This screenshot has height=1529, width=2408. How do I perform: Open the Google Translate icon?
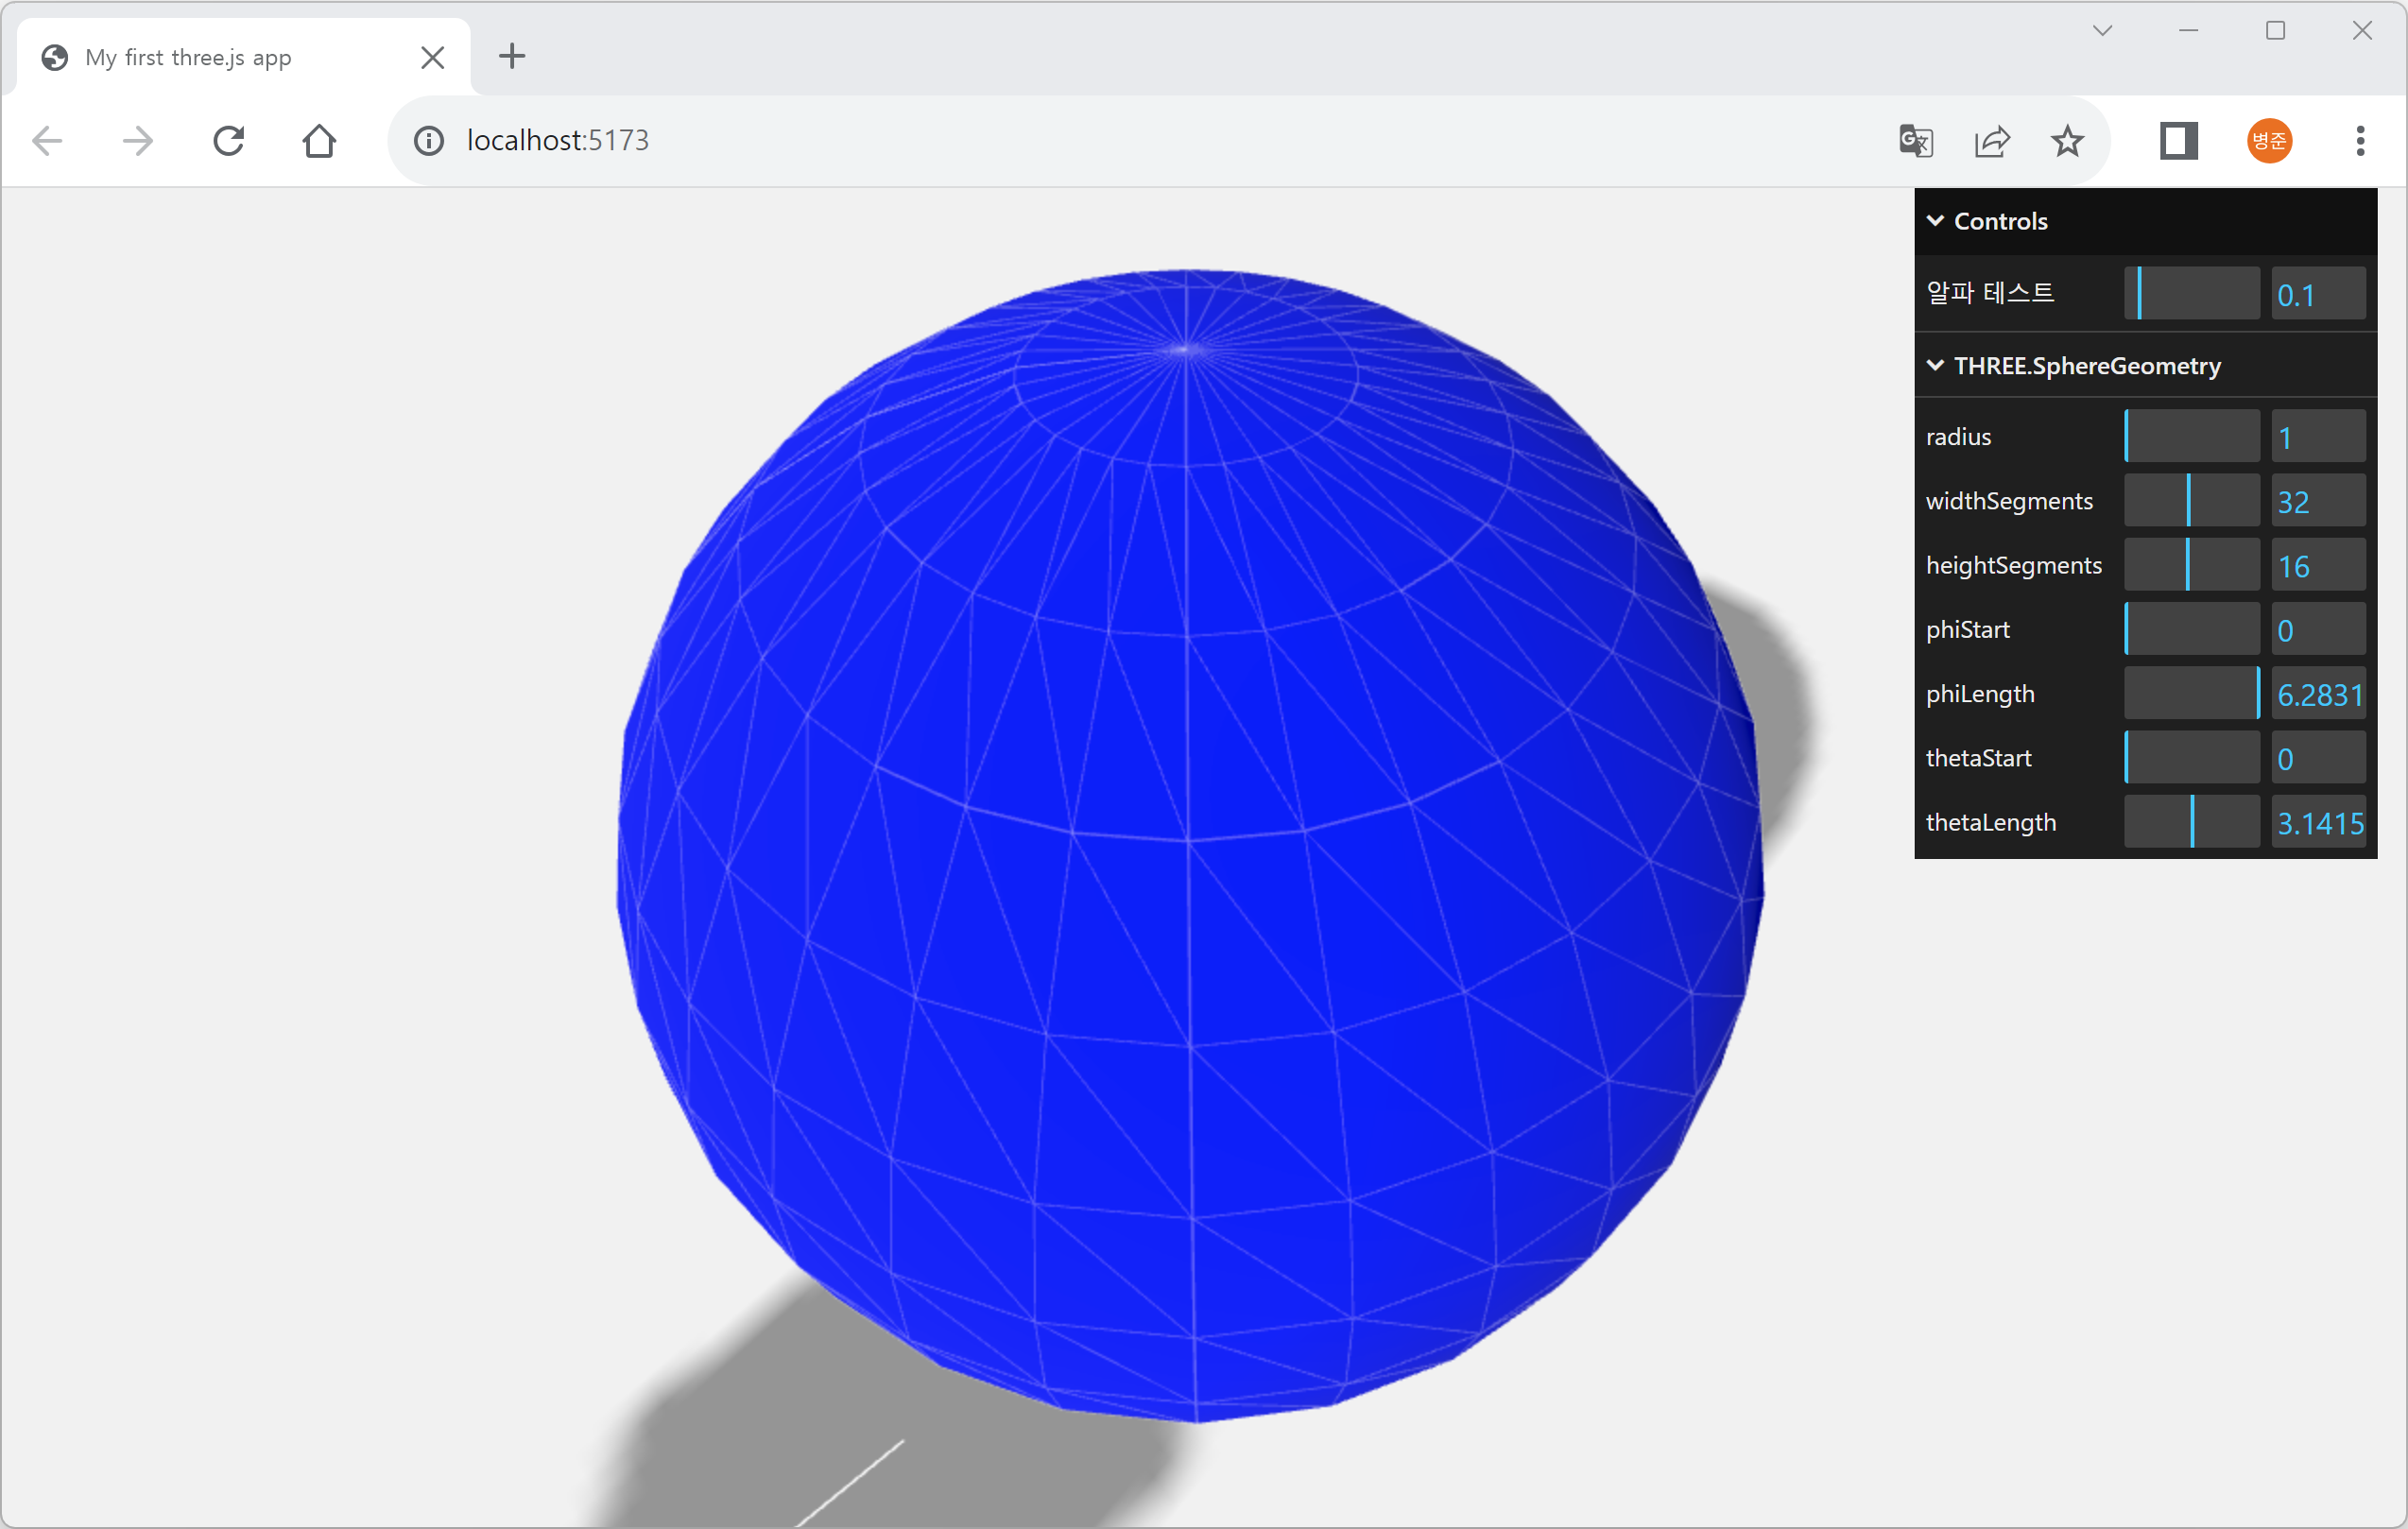point(1915,141)
